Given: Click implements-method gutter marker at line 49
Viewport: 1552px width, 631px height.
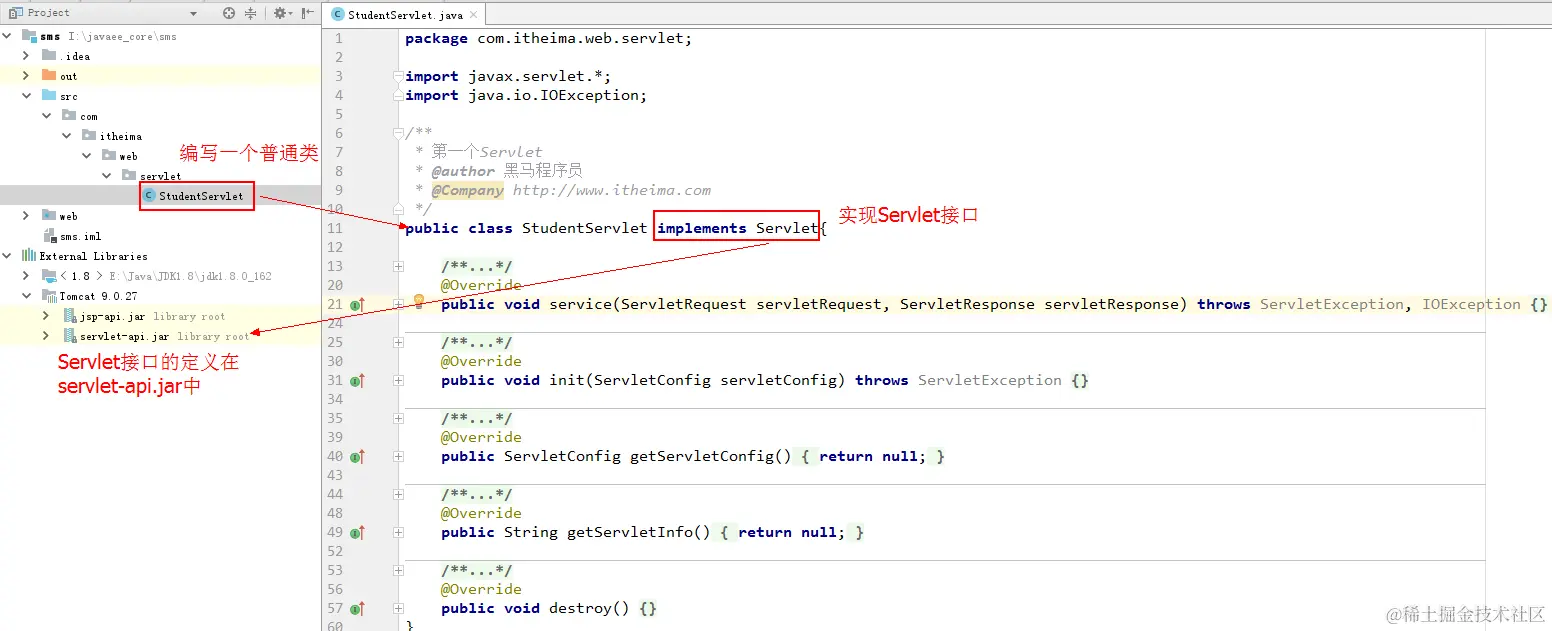Looking at the screenshot, I should click(x=358, y=532).
